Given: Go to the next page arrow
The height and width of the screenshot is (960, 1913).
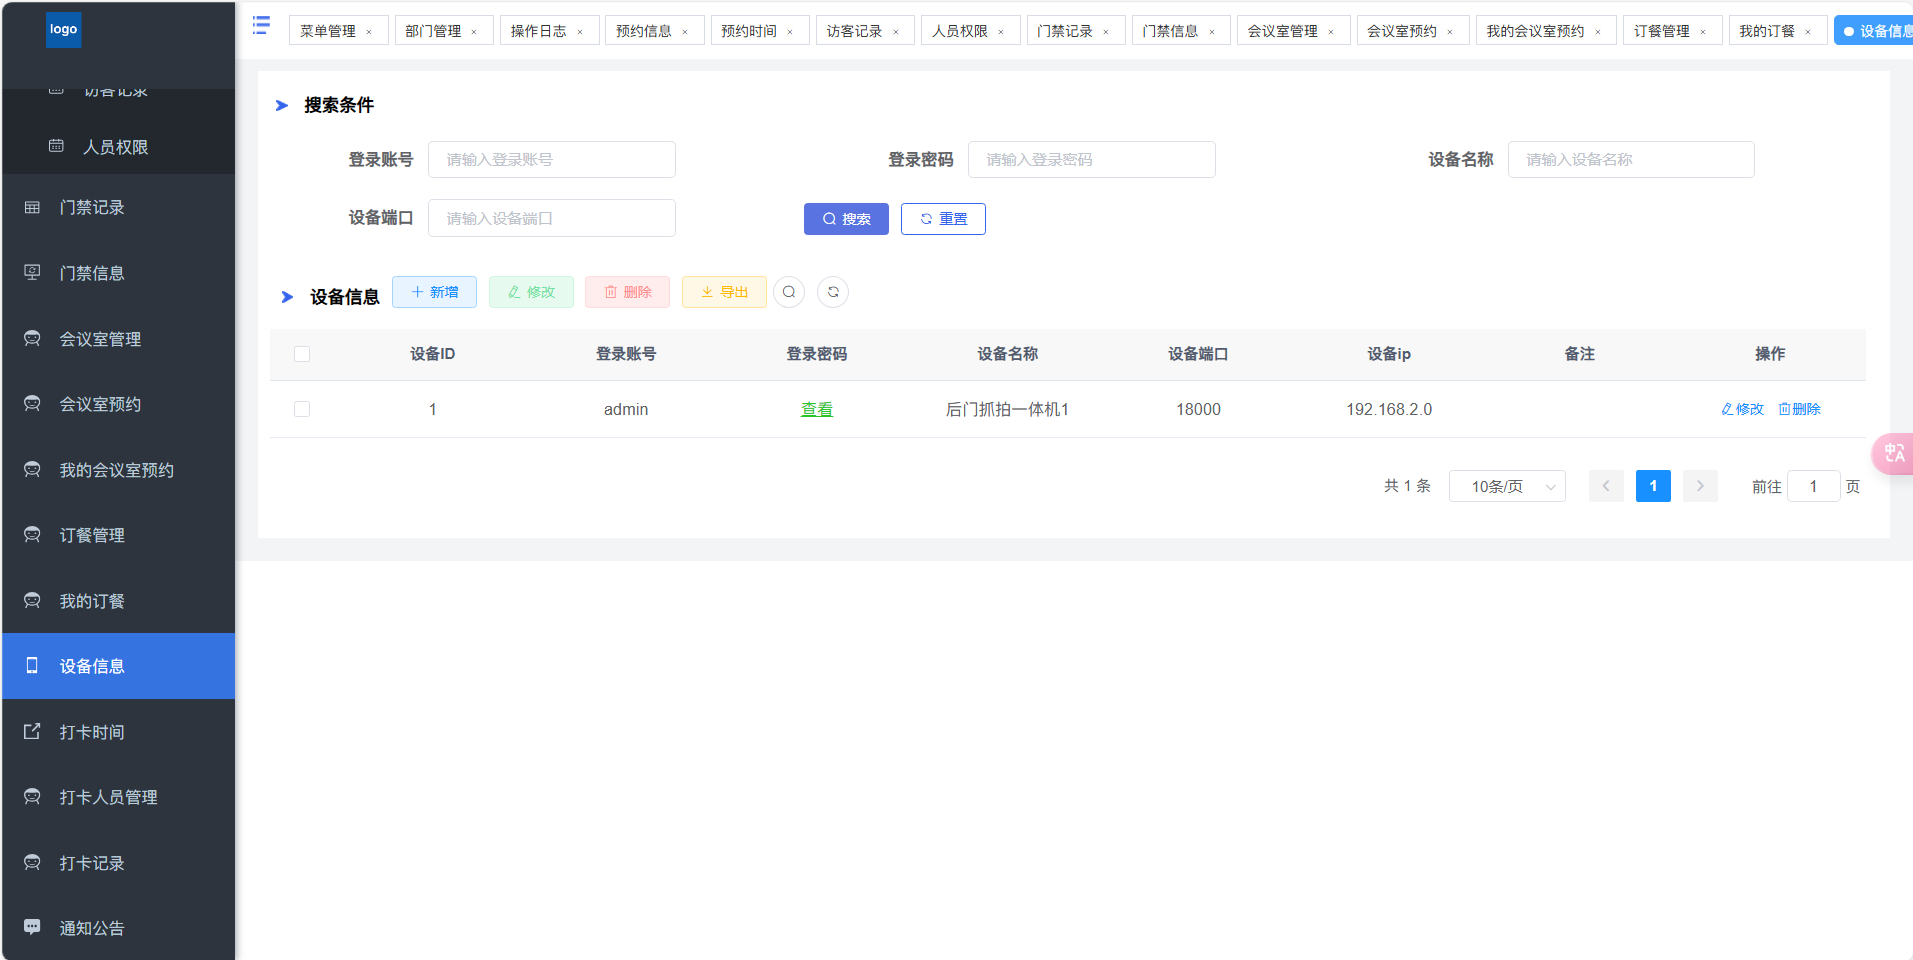Looking at the screenshot, I should [x=1700, y=486].
